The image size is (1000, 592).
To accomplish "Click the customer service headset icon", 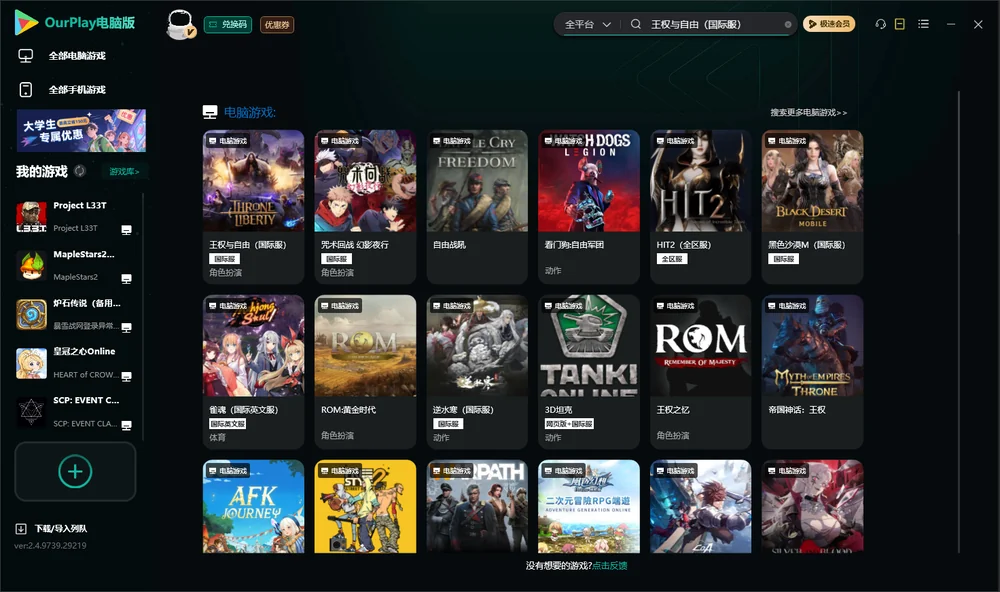I will coord(880,24).
